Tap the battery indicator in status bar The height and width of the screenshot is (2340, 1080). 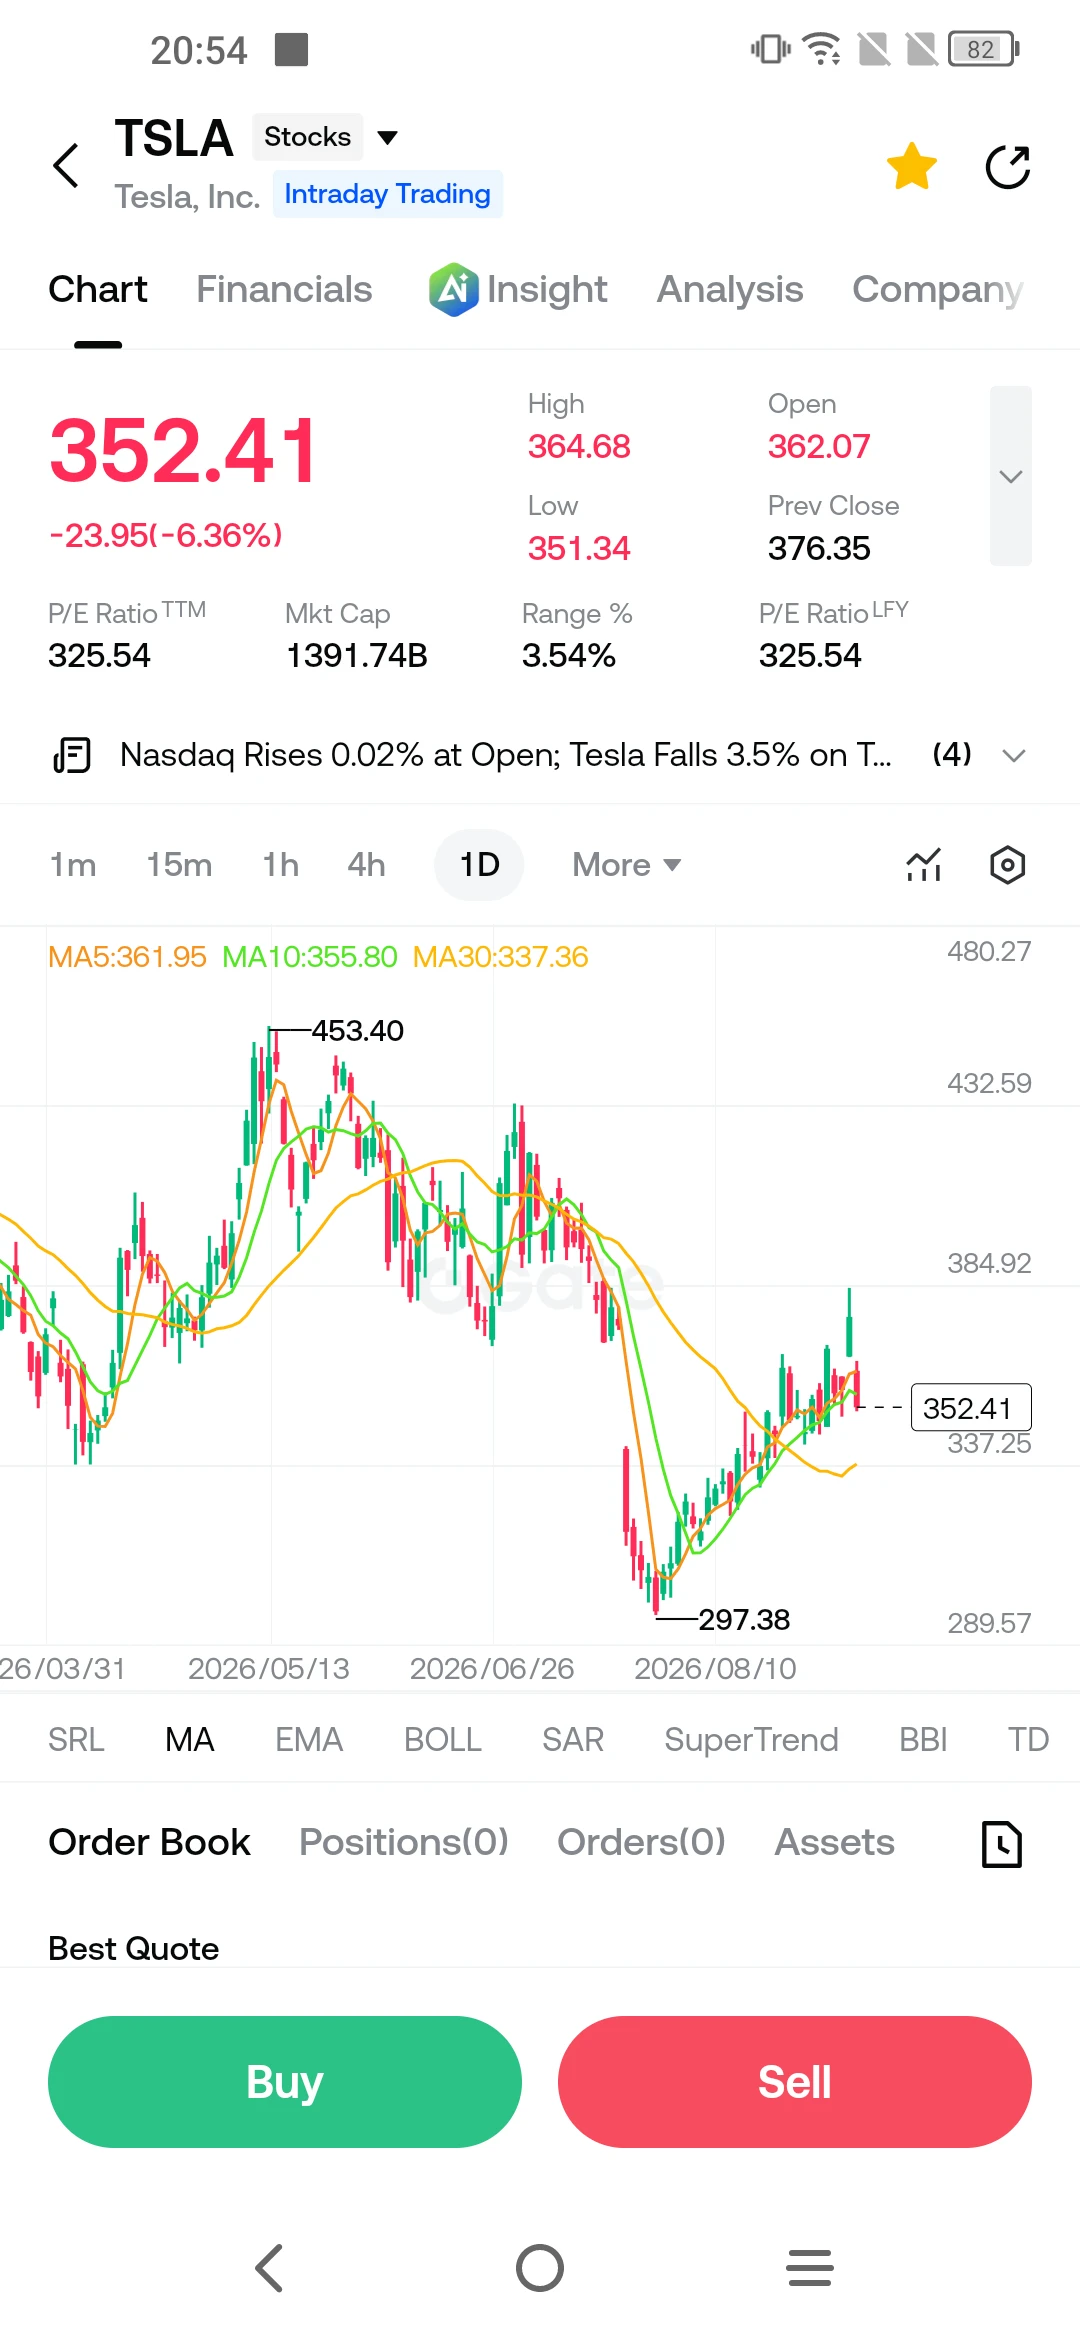(x=984, y=49)
